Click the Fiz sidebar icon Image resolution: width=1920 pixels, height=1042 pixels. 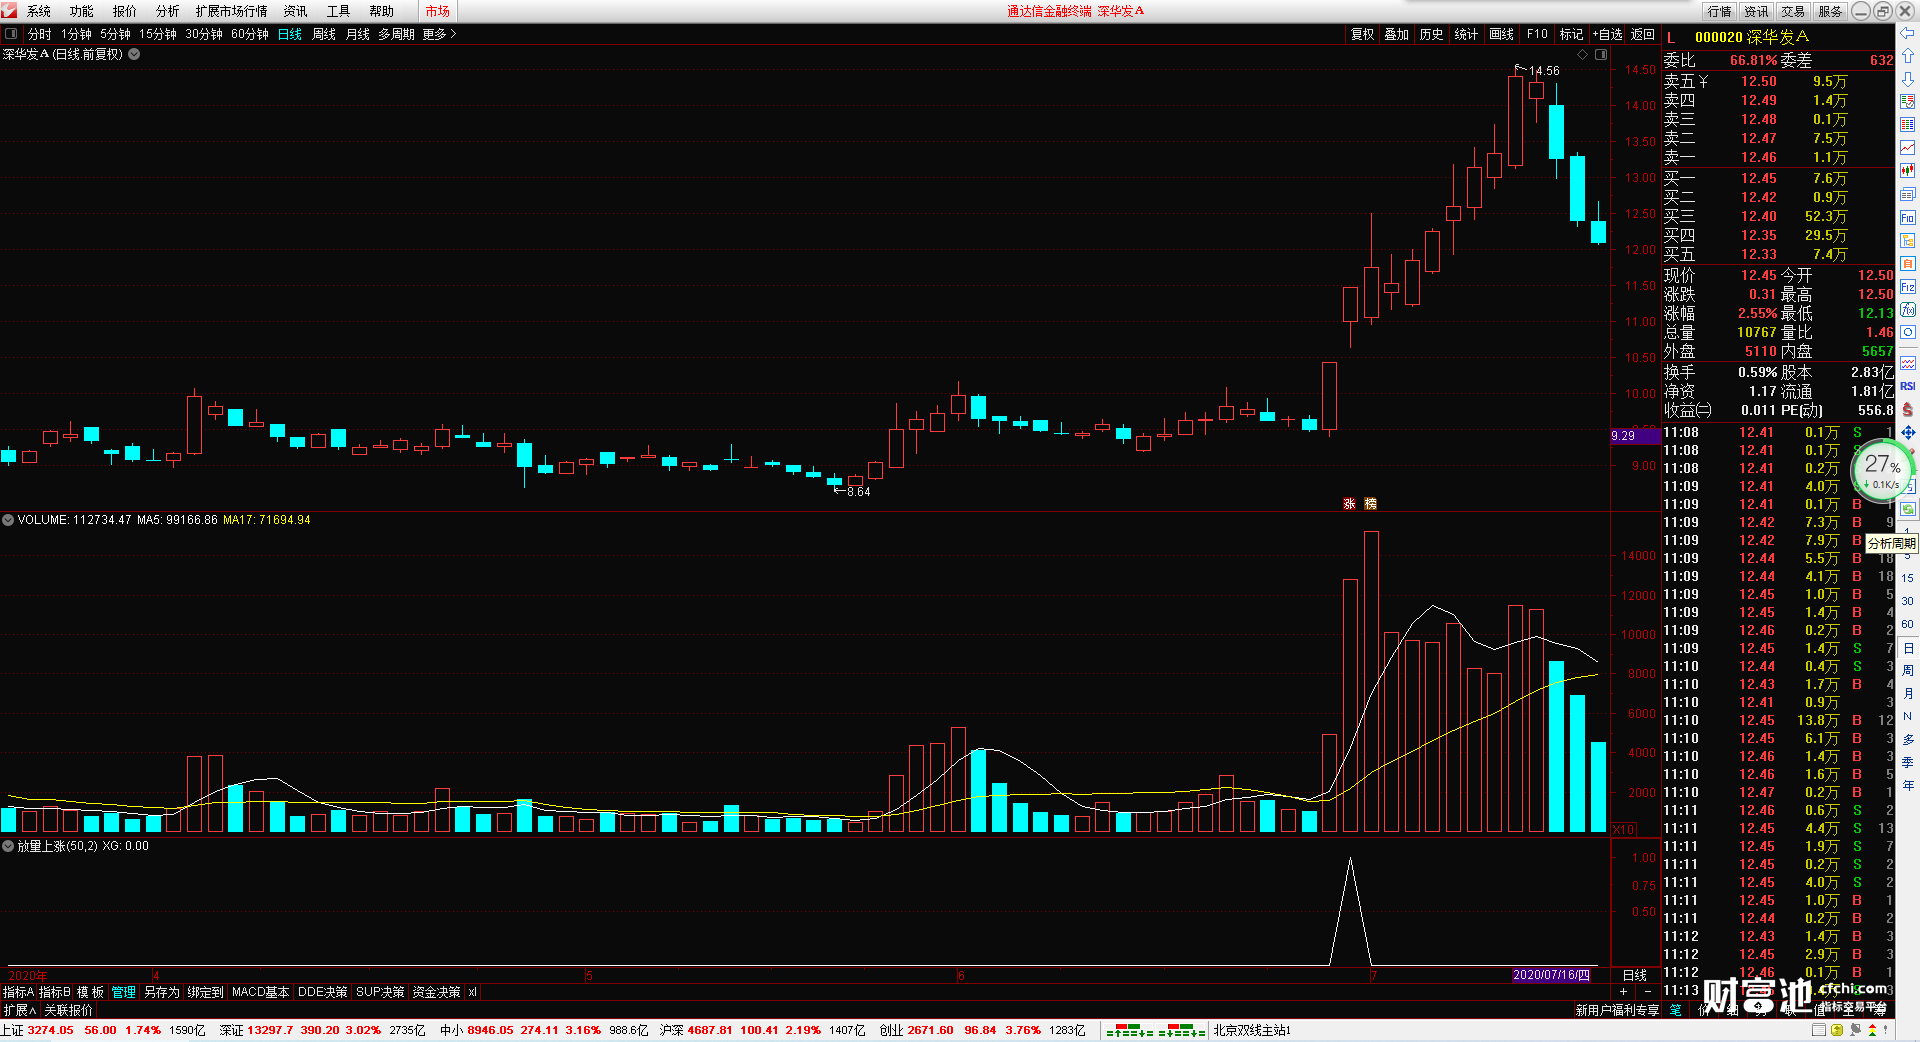coord(1908,287)
